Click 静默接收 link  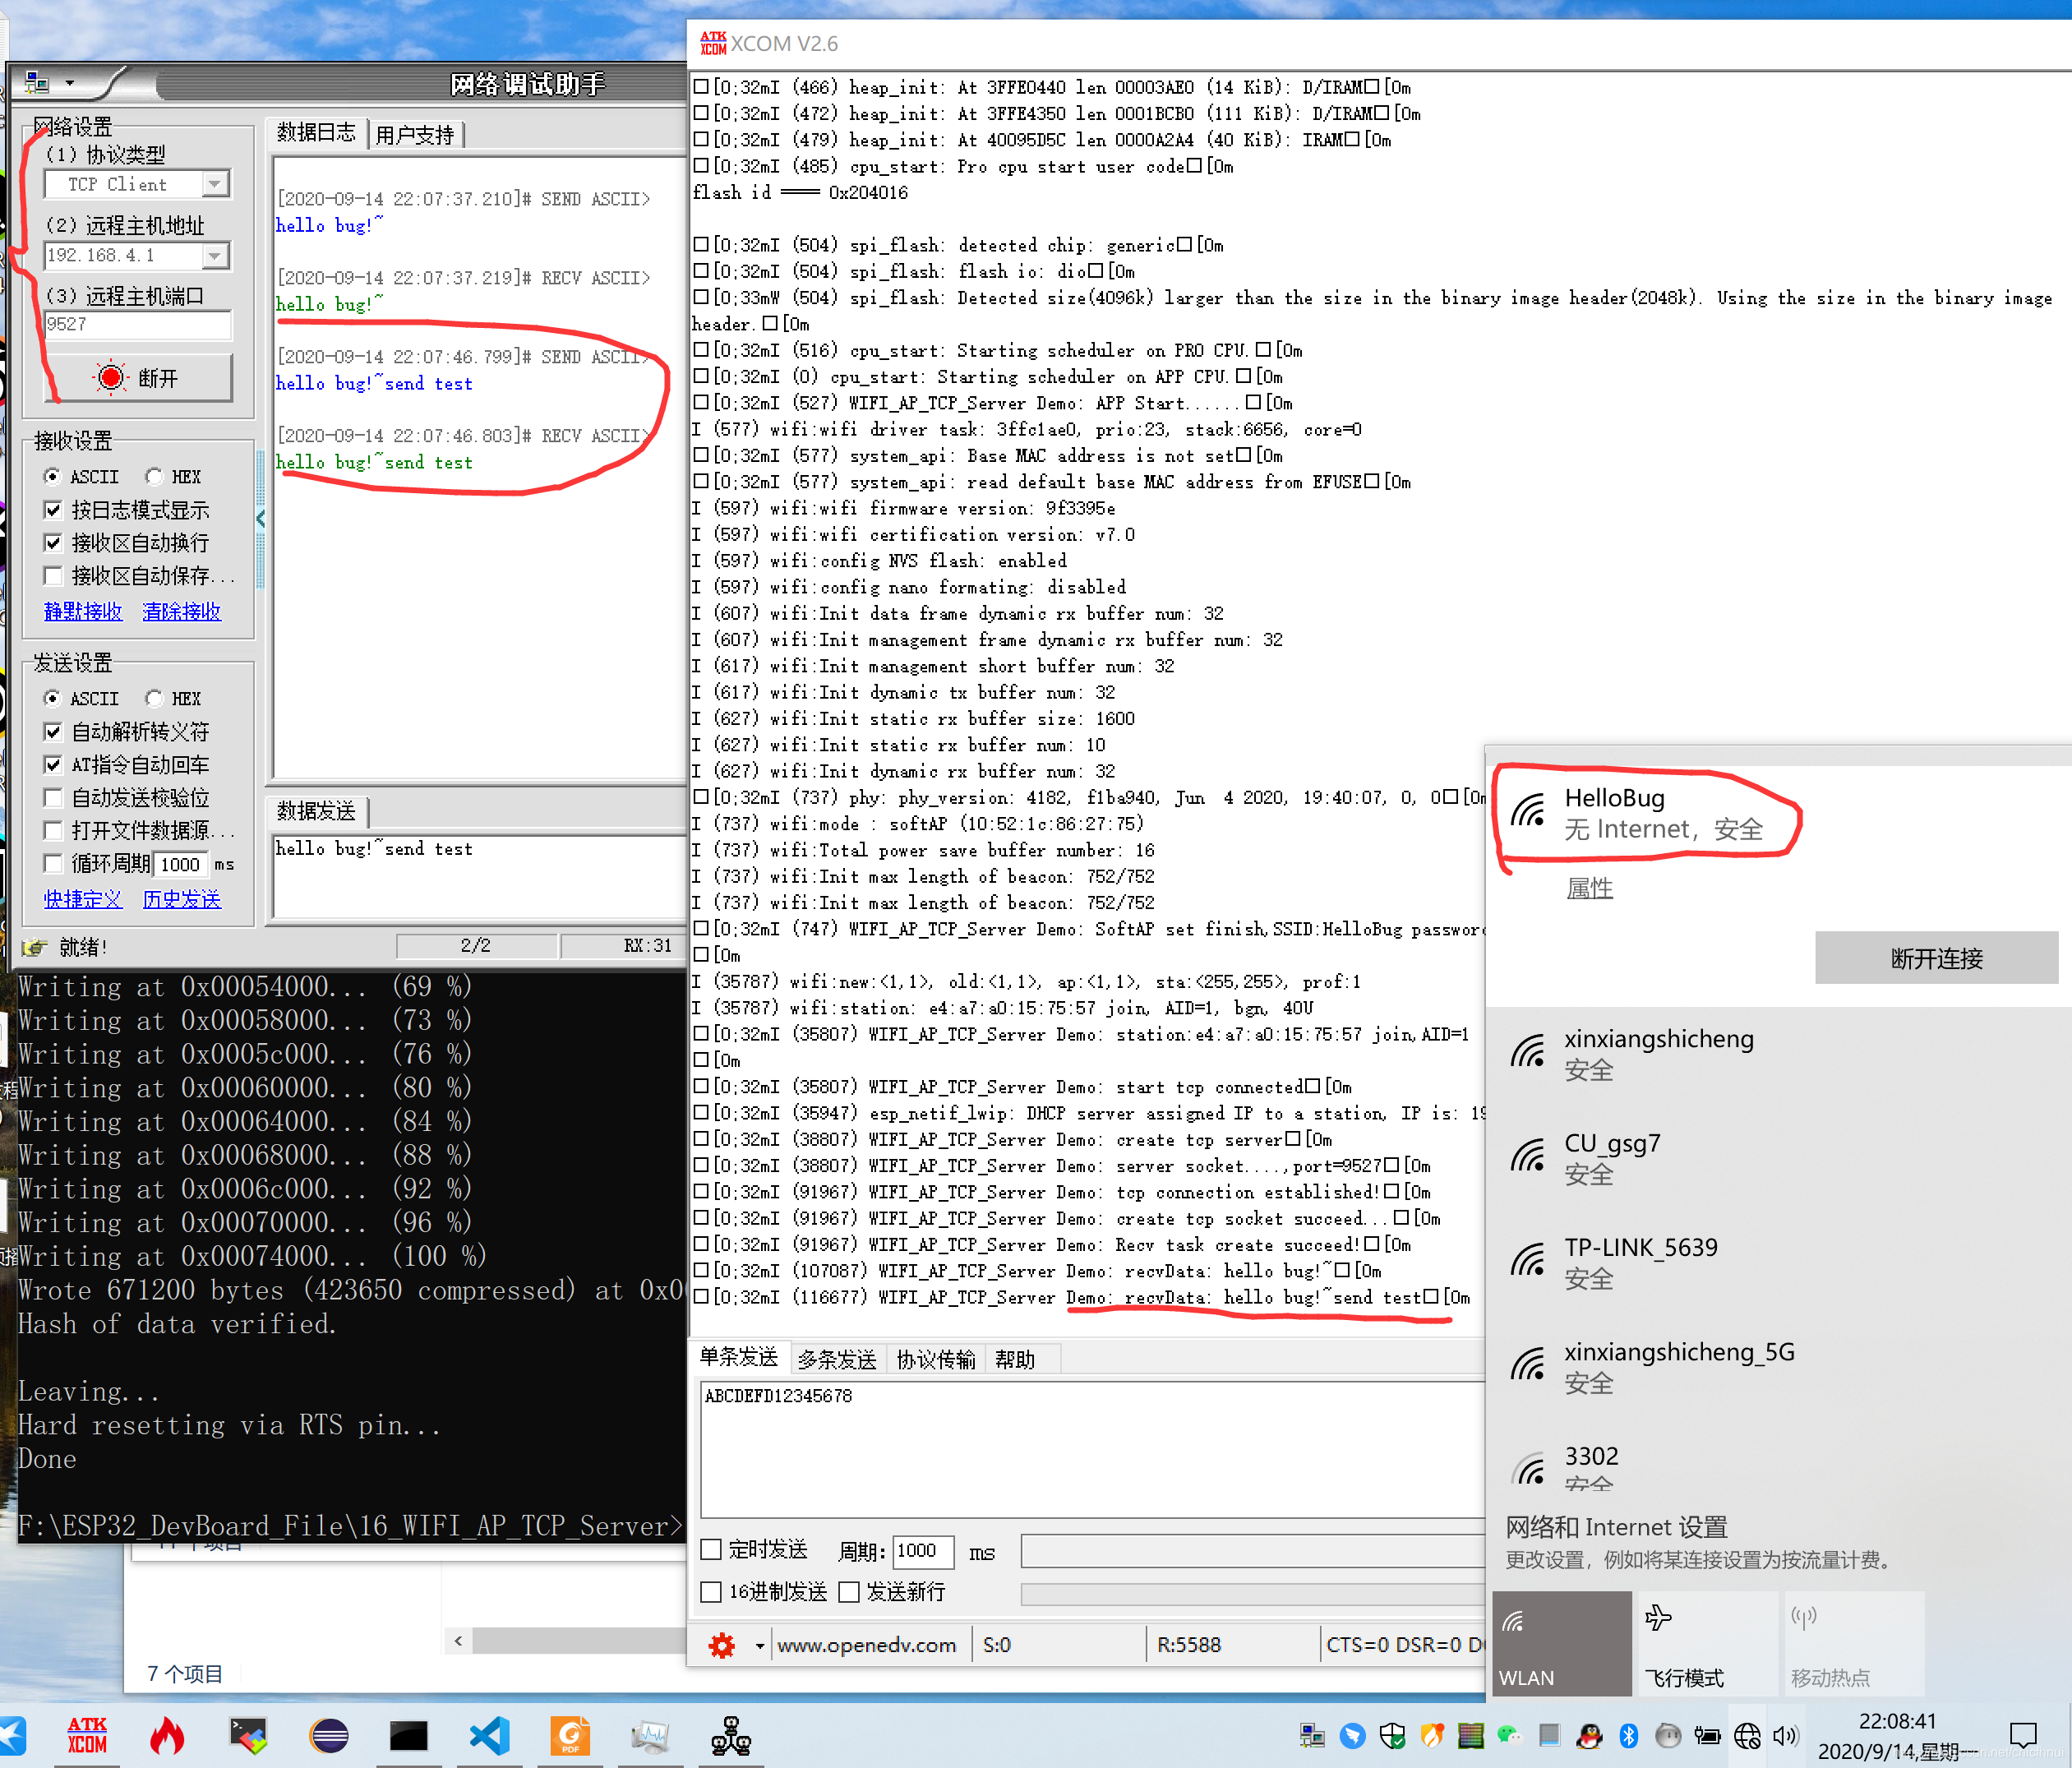point(83,611)
